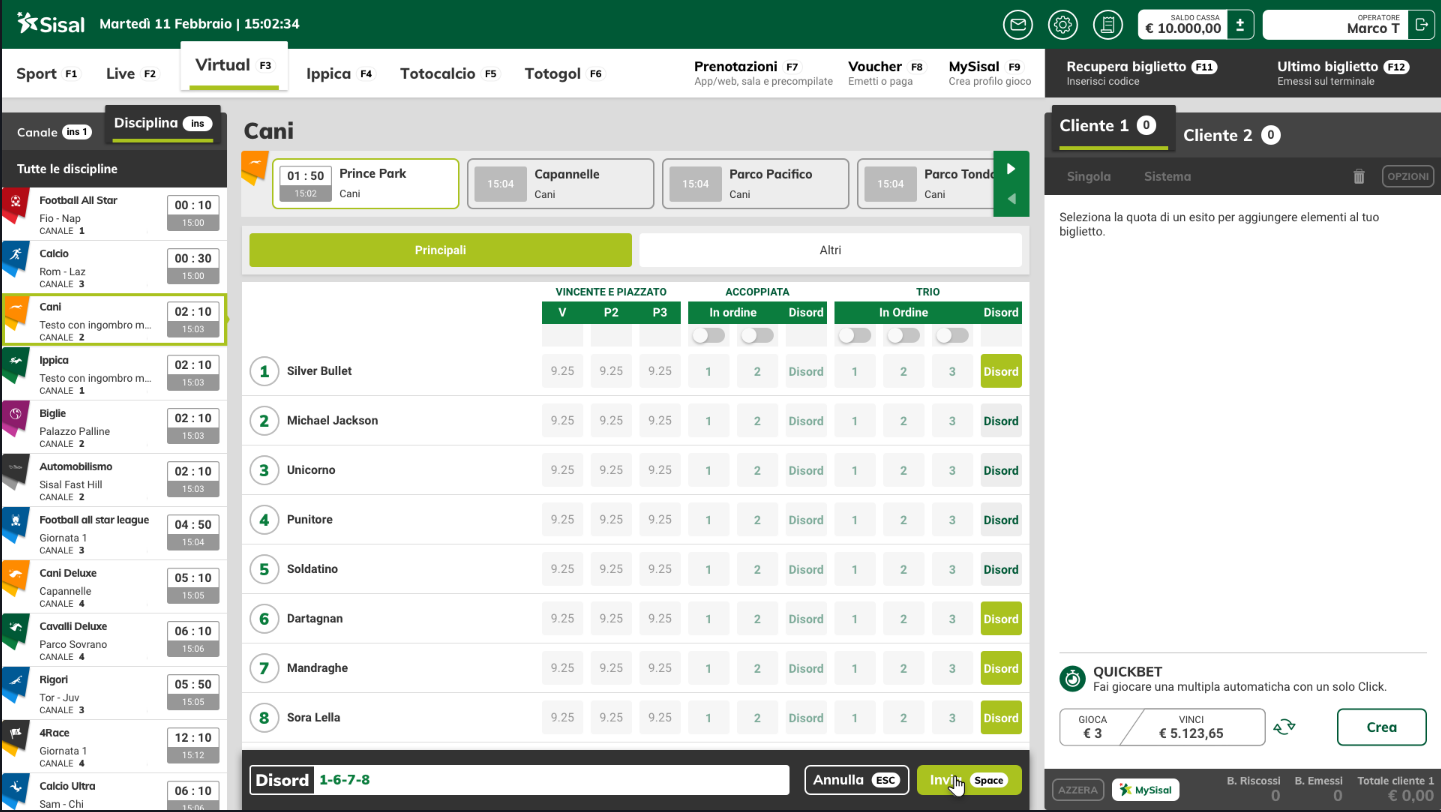The image size is (1441, 812).
Task: Click the Sisal logo
Action: (51, 24)
